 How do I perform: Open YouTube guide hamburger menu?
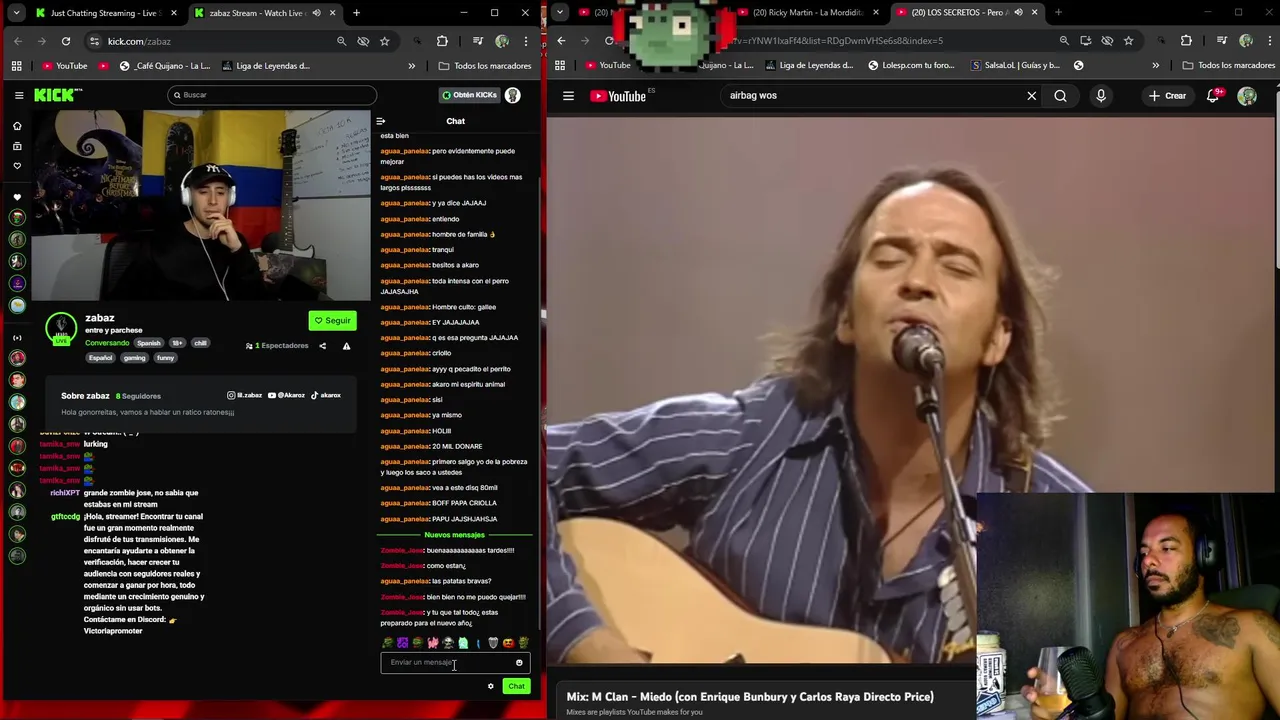pos(568,96)
